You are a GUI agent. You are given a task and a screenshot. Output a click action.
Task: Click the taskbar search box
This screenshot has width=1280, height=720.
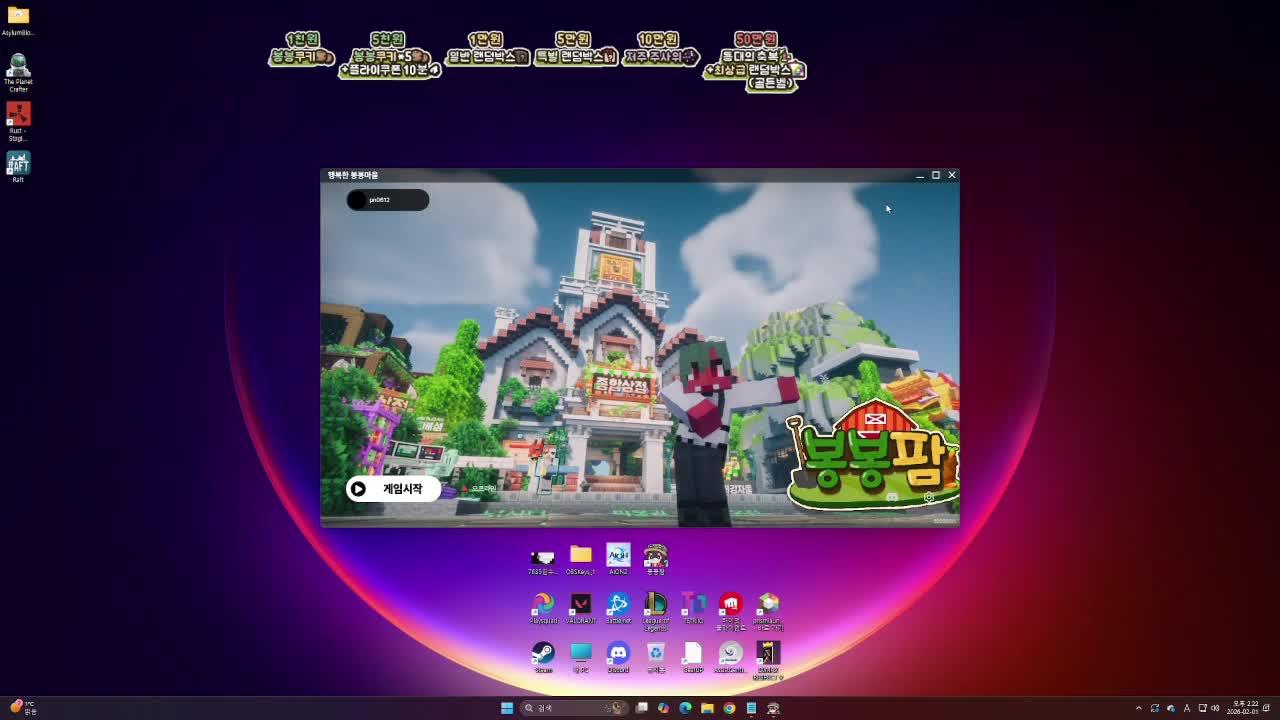pos(574,708)
